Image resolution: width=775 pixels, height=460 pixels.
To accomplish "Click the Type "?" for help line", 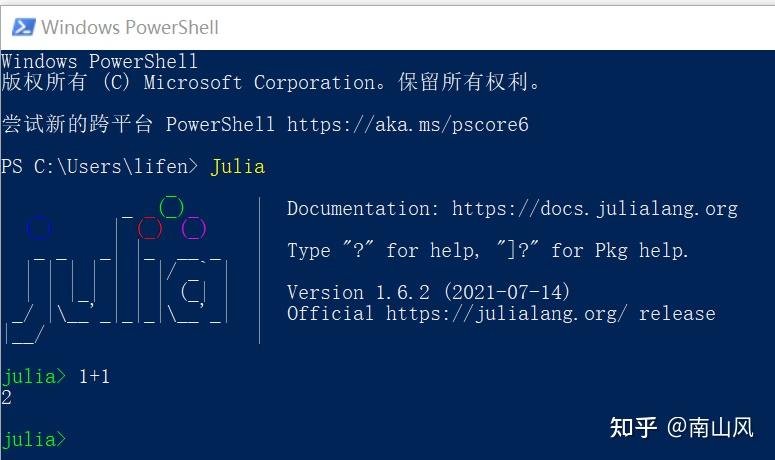I will (x=487, y=250).
